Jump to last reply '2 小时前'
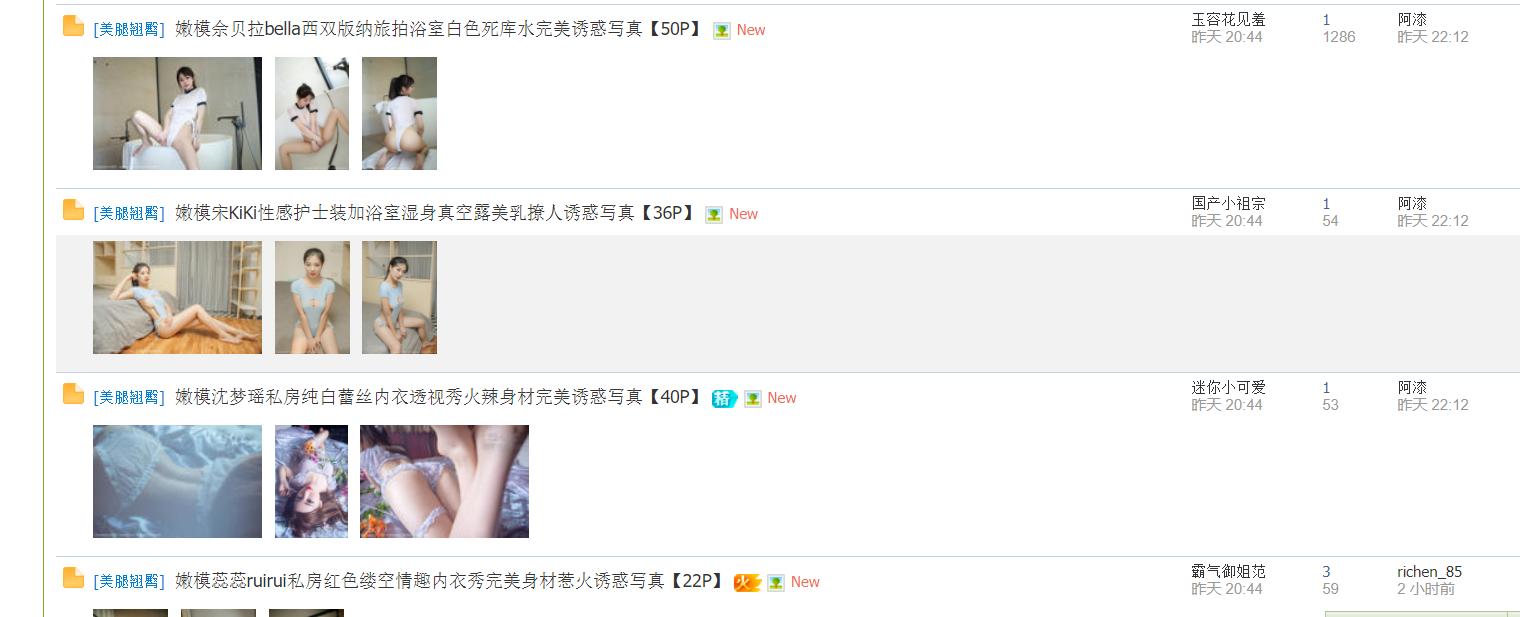This screenshot has width=1520, height=617. pyautogui.click(x=1426, y=589)
